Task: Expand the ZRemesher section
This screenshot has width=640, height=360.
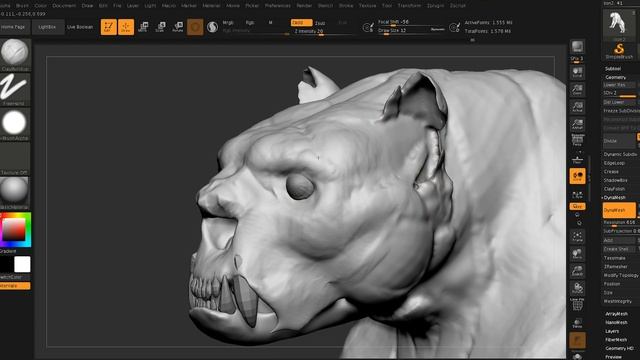Action: (x=616, y=267)
